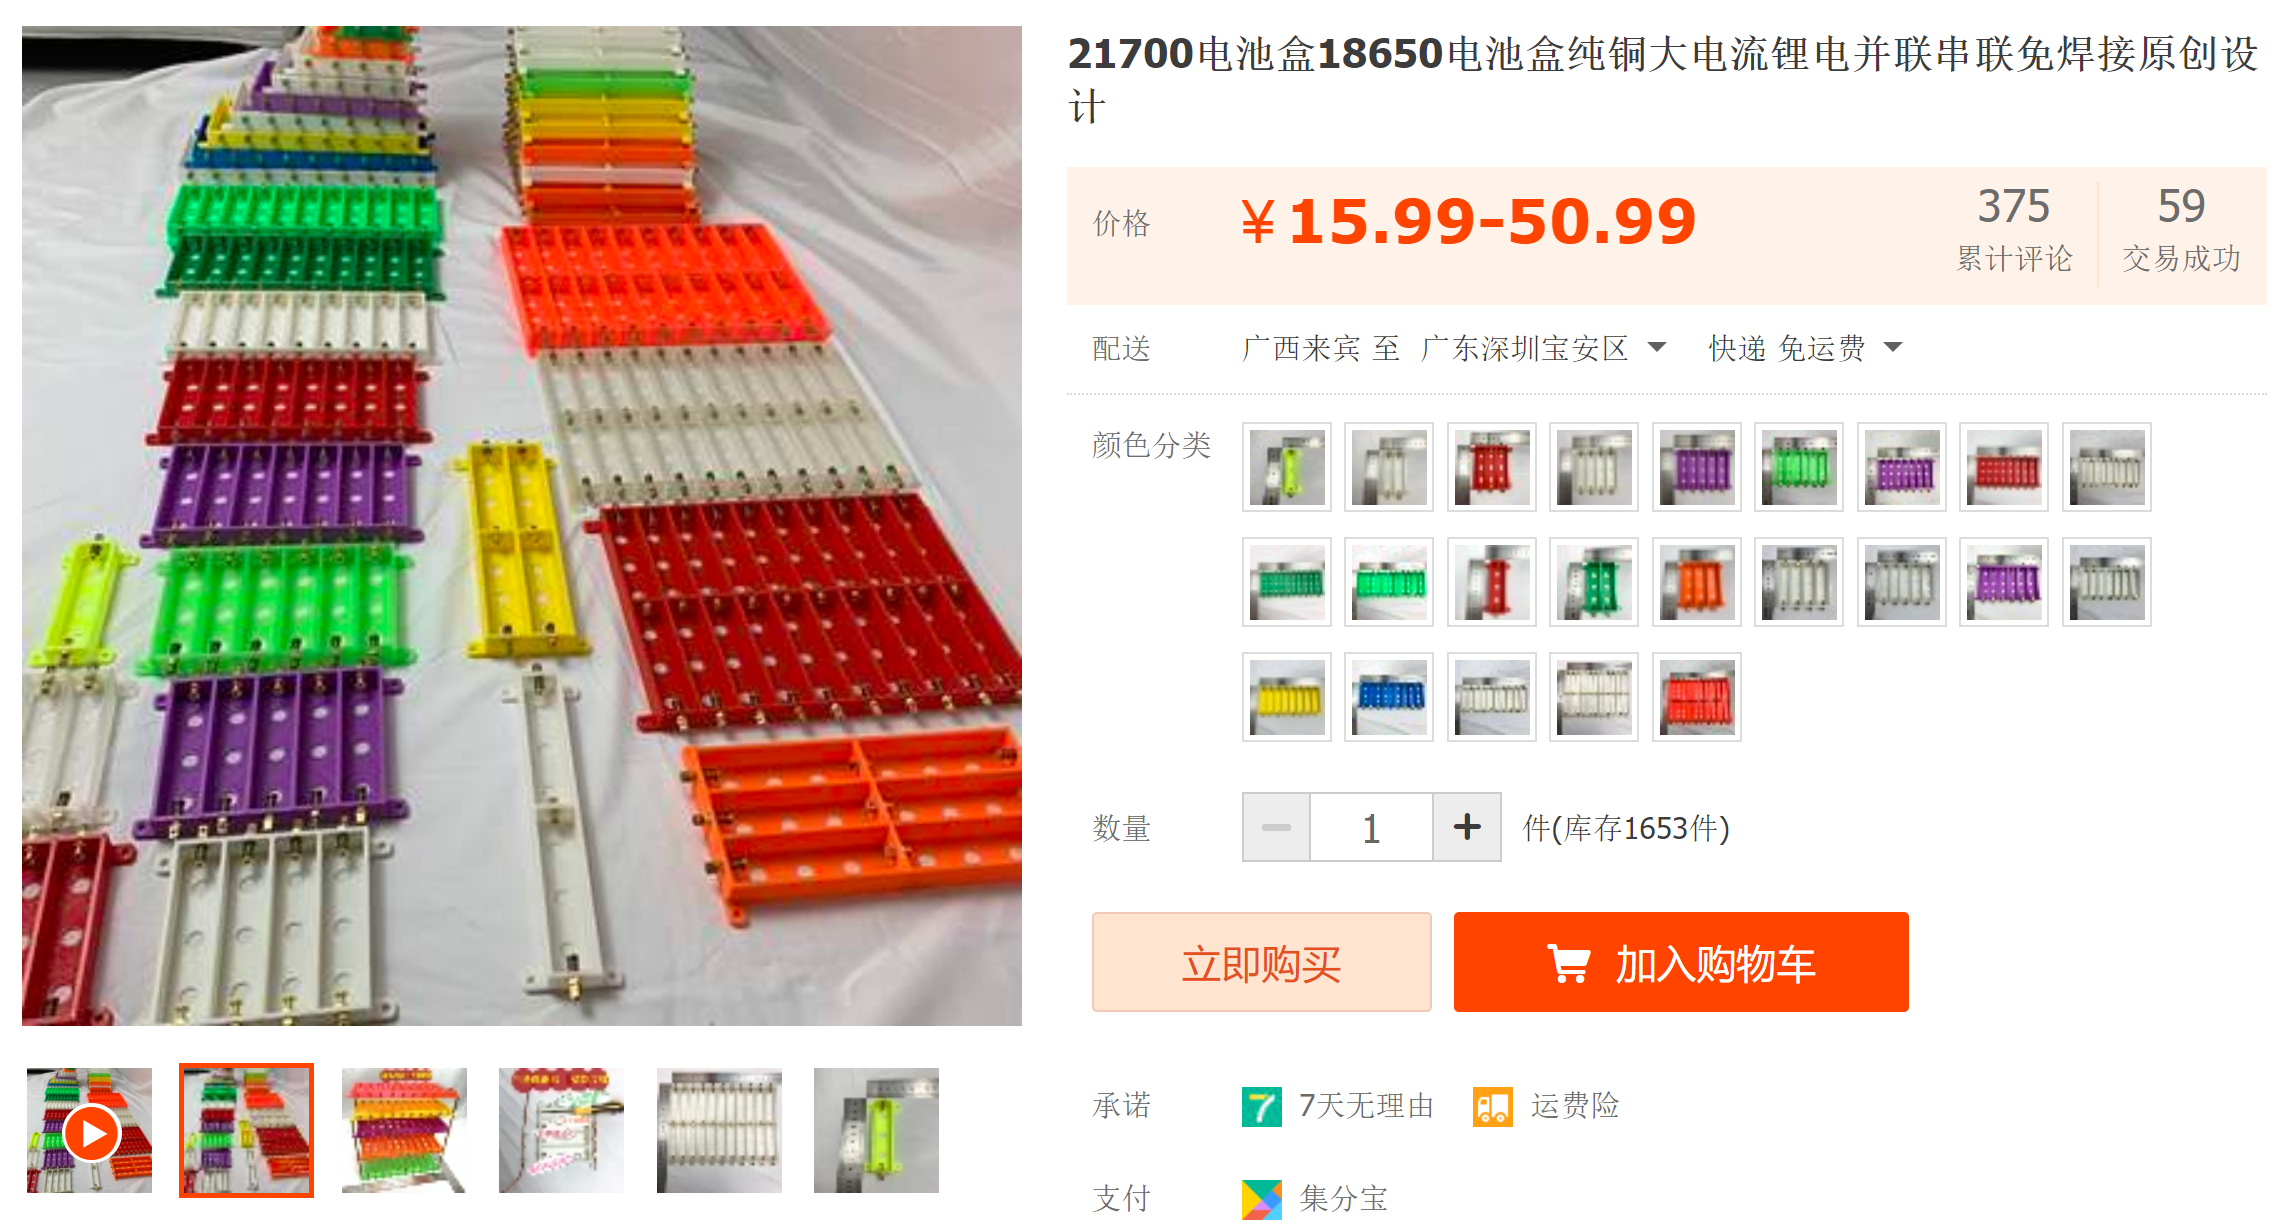Click 立即购买 buy now button

[1261, 962]
